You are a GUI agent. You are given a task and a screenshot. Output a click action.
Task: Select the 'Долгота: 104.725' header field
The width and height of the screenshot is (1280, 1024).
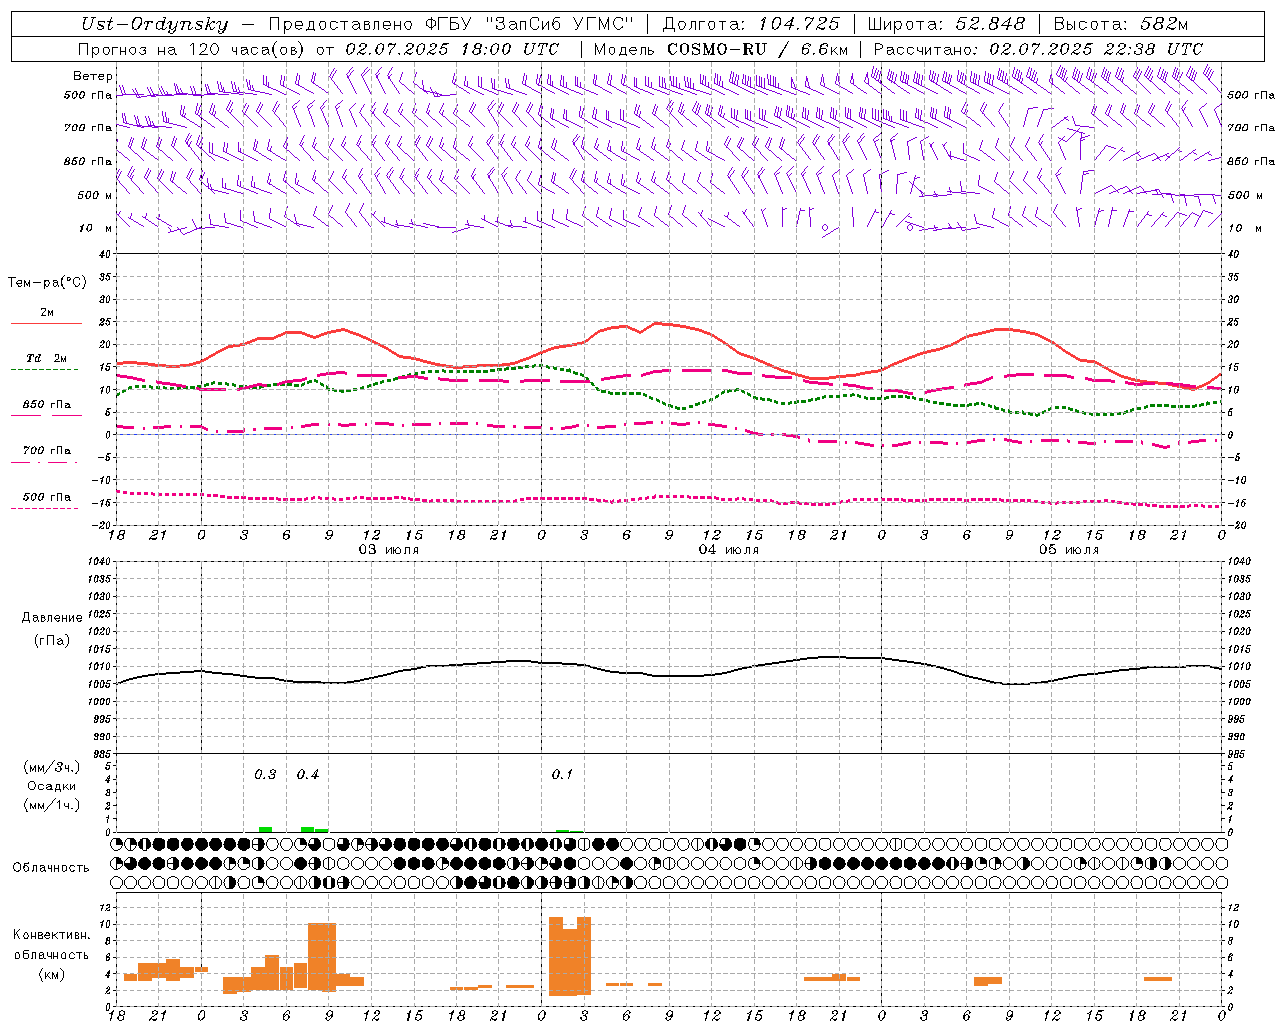click(751, 24)
